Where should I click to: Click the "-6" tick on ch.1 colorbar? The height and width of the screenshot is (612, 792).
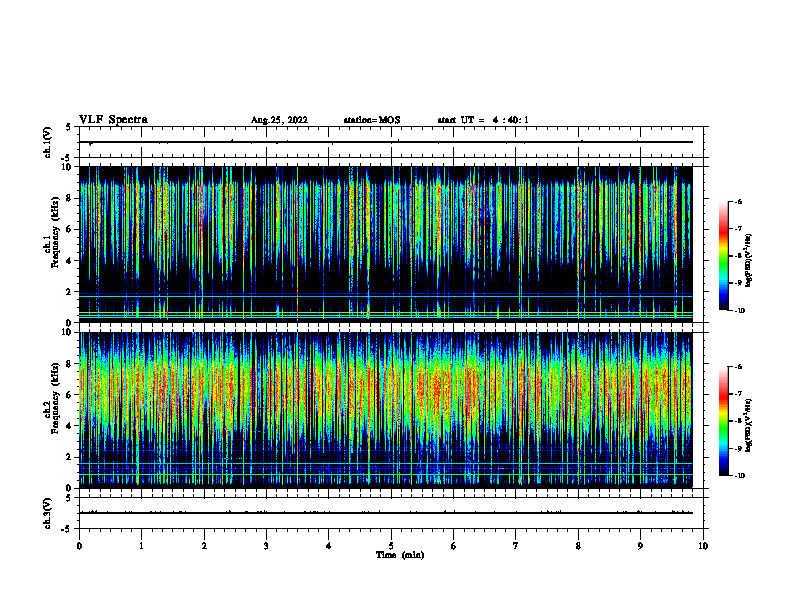[x=738, y=202]
